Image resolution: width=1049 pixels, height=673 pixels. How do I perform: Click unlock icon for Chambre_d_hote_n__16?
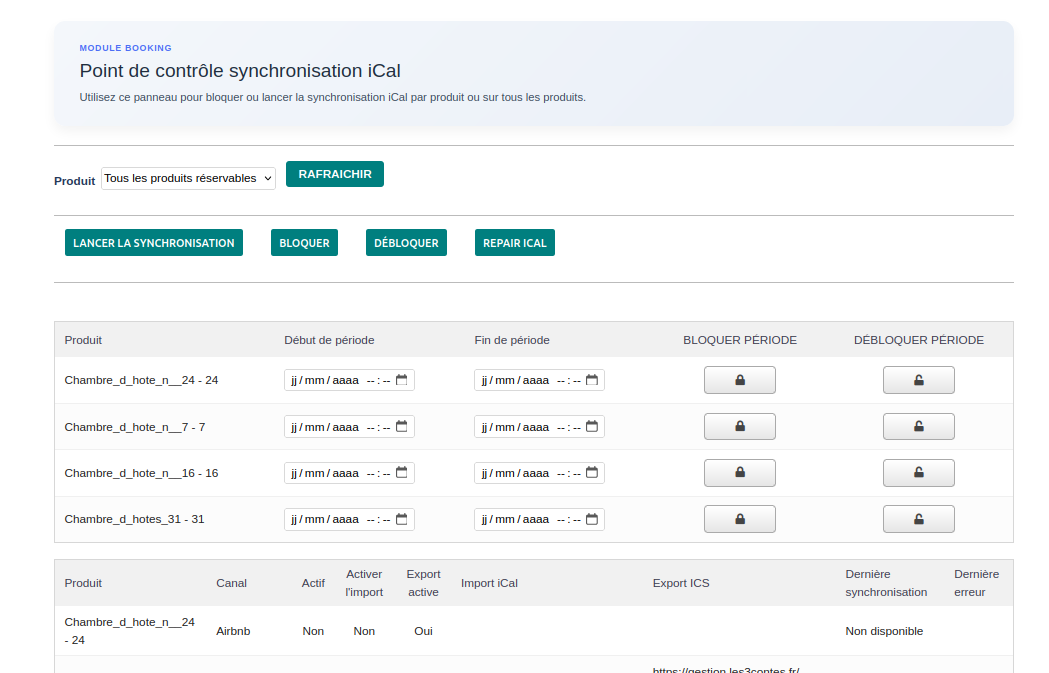[x=918, y=473]
